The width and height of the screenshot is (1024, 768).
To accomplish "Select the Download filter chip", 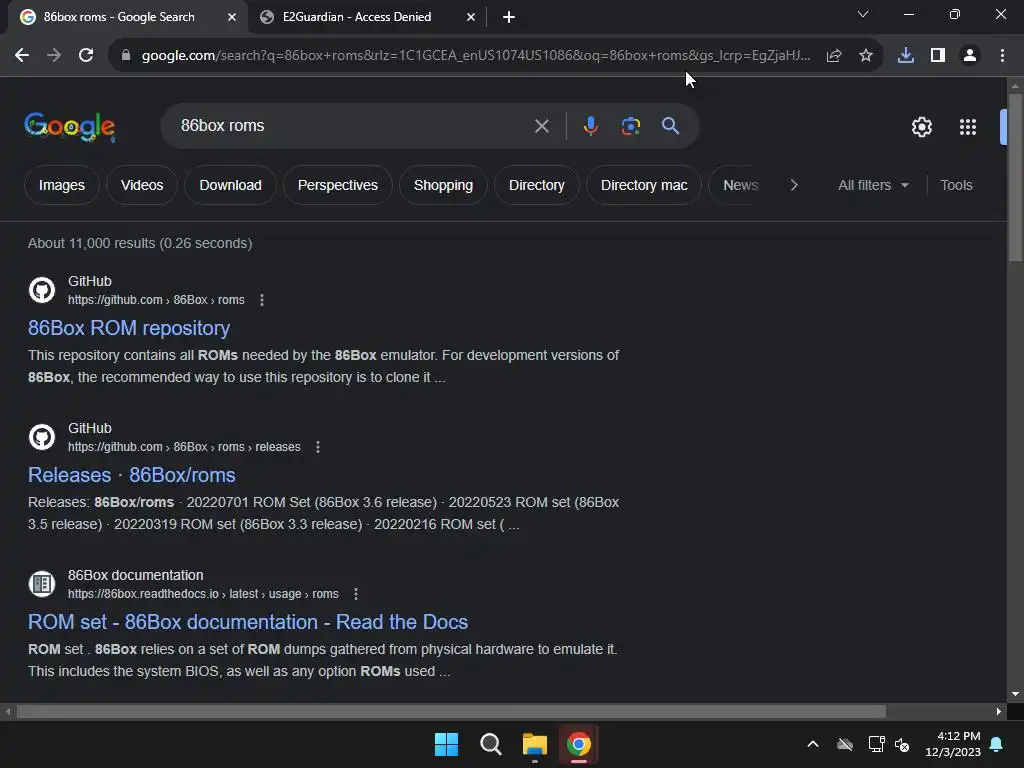I will (x=230, y=185).
